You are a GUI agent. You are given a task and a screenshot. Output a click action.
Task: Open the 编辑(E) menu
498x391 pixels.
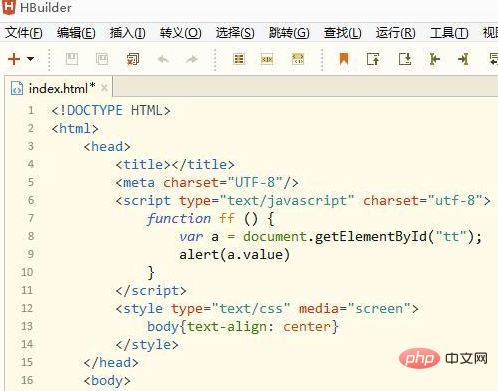point(76,33)
